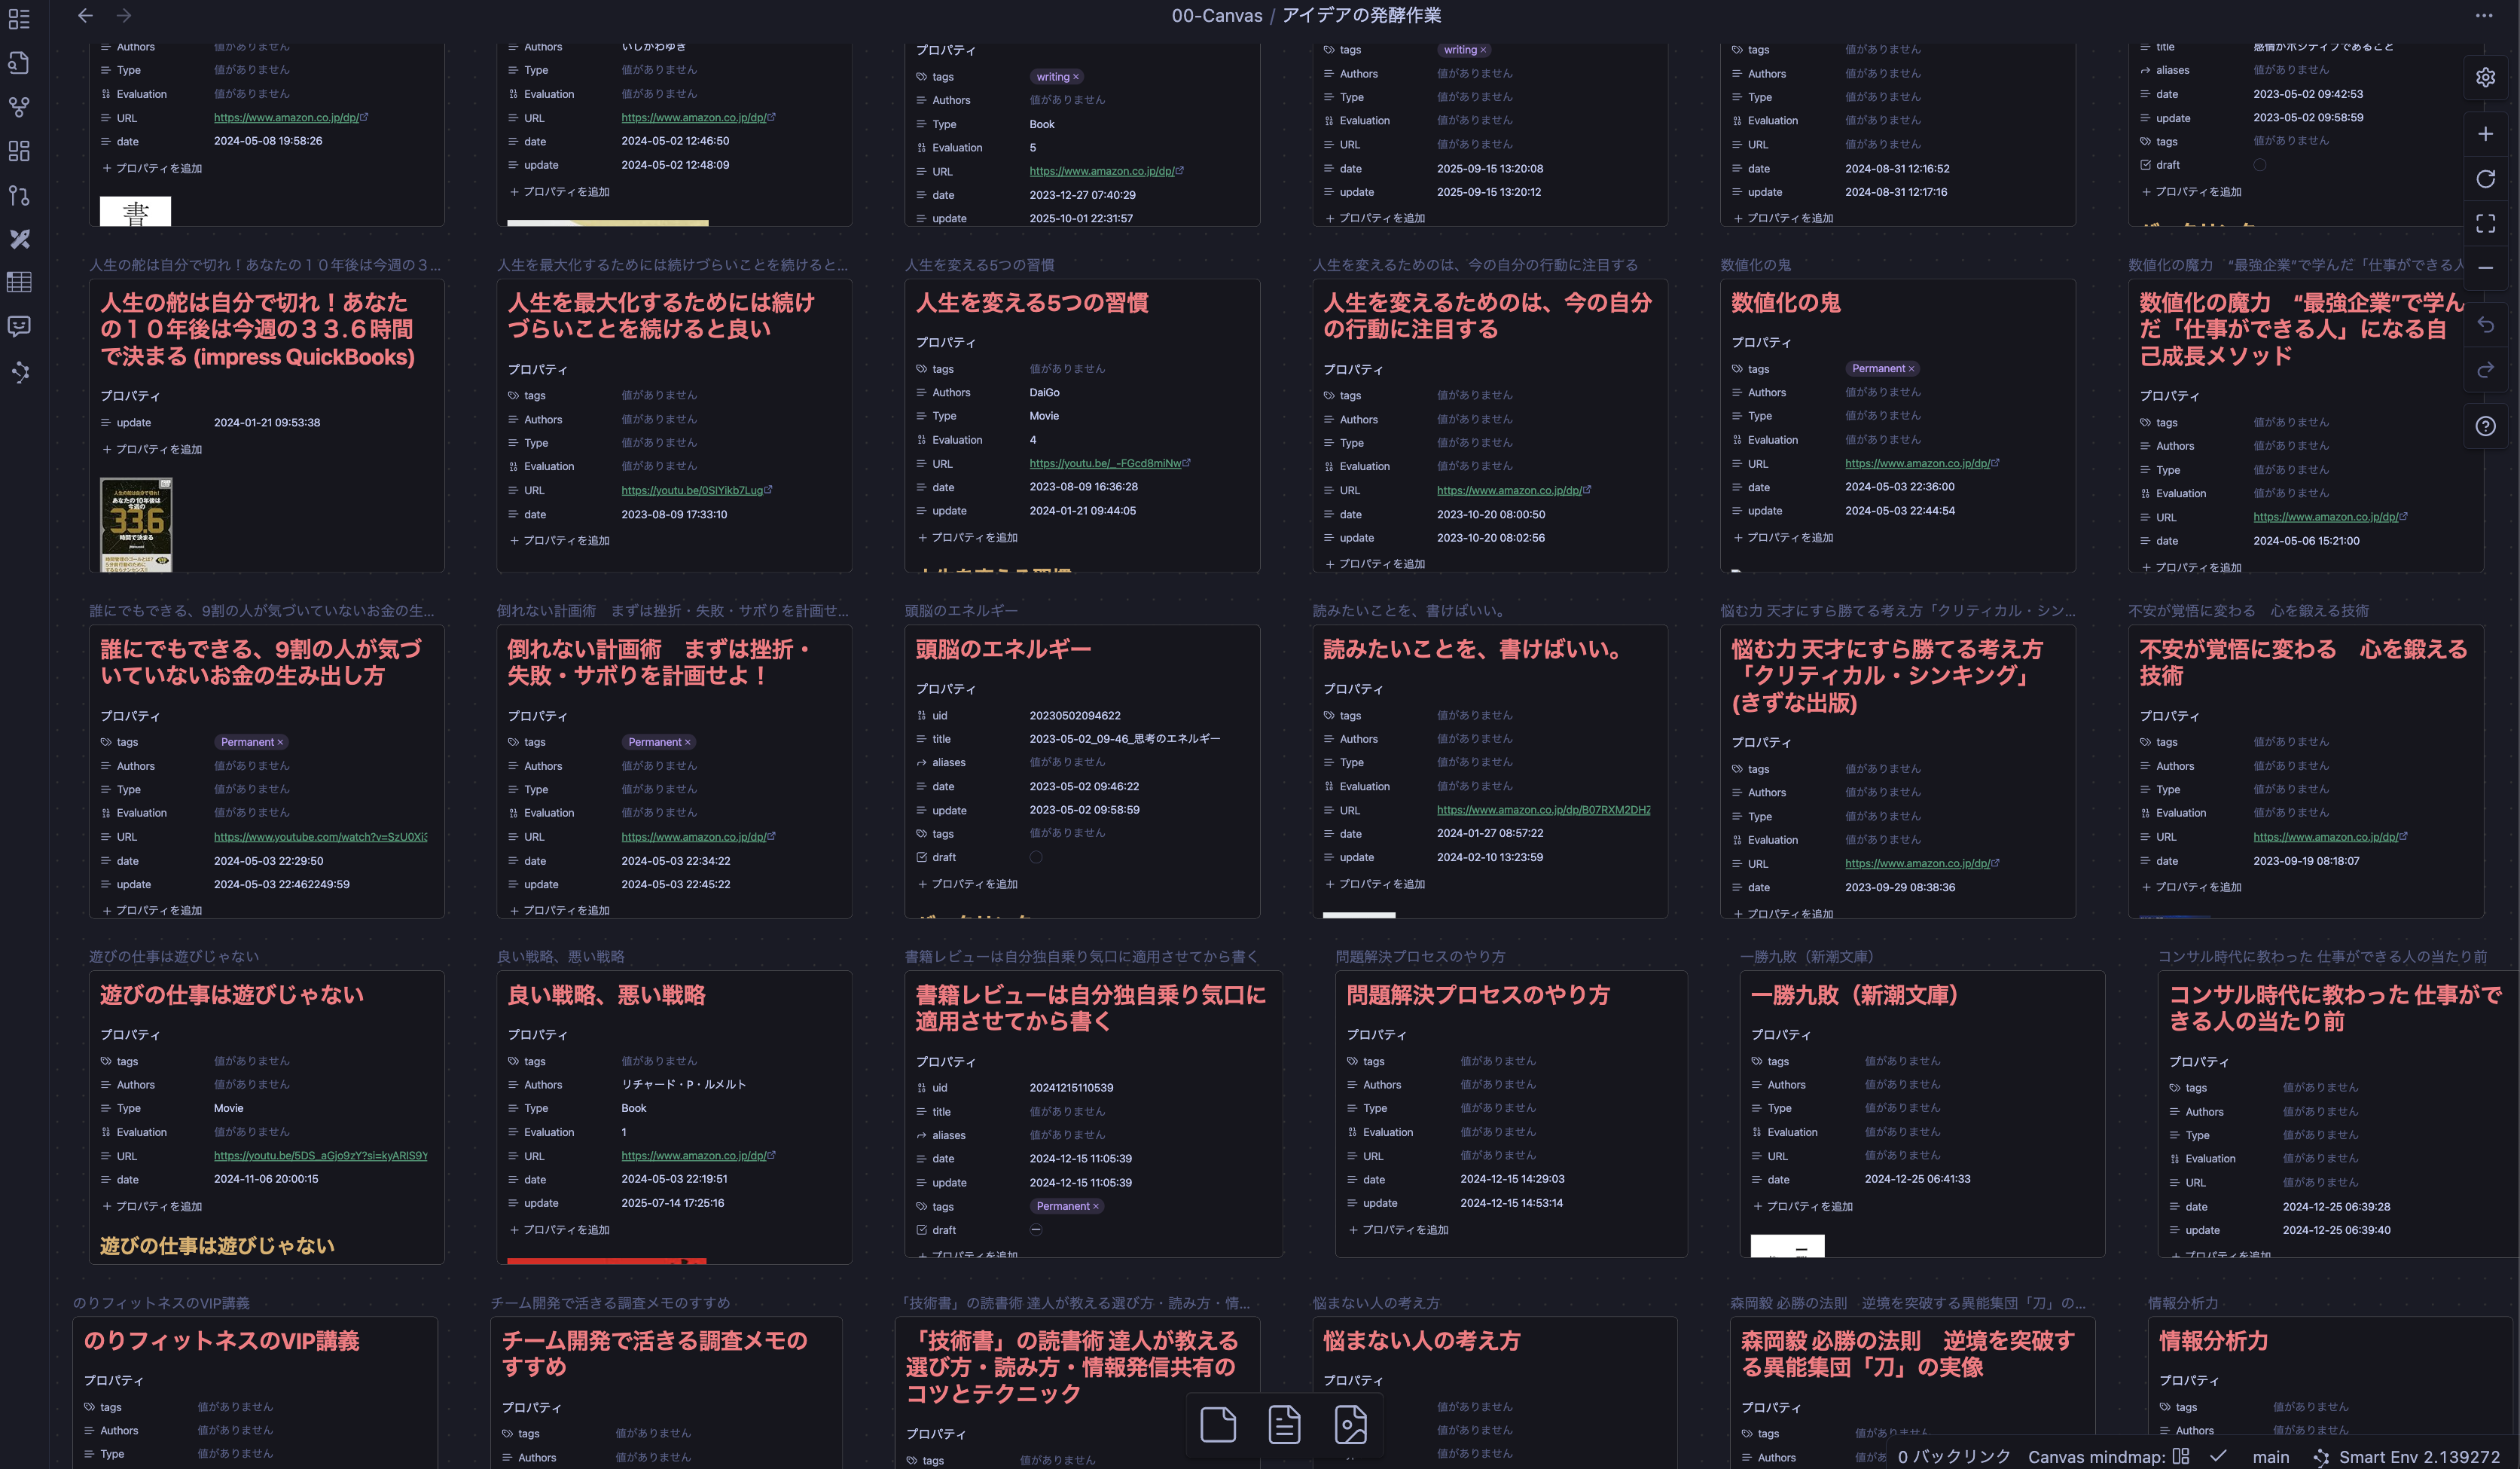Click 00-Canvas in the breadcrumb title

pyautogui.click(x=1216, y=15)
